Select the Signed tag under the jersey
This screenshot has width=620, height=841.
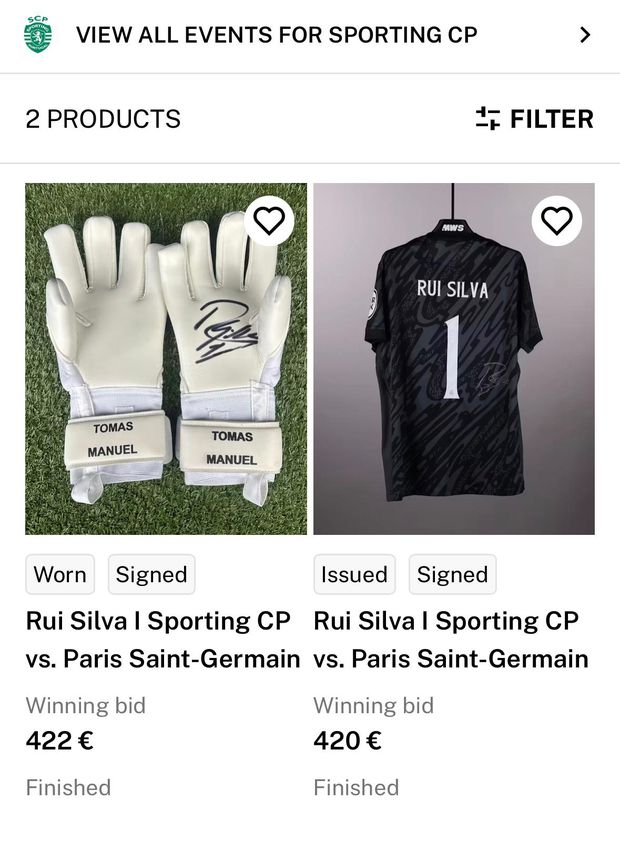click(452, 574)
